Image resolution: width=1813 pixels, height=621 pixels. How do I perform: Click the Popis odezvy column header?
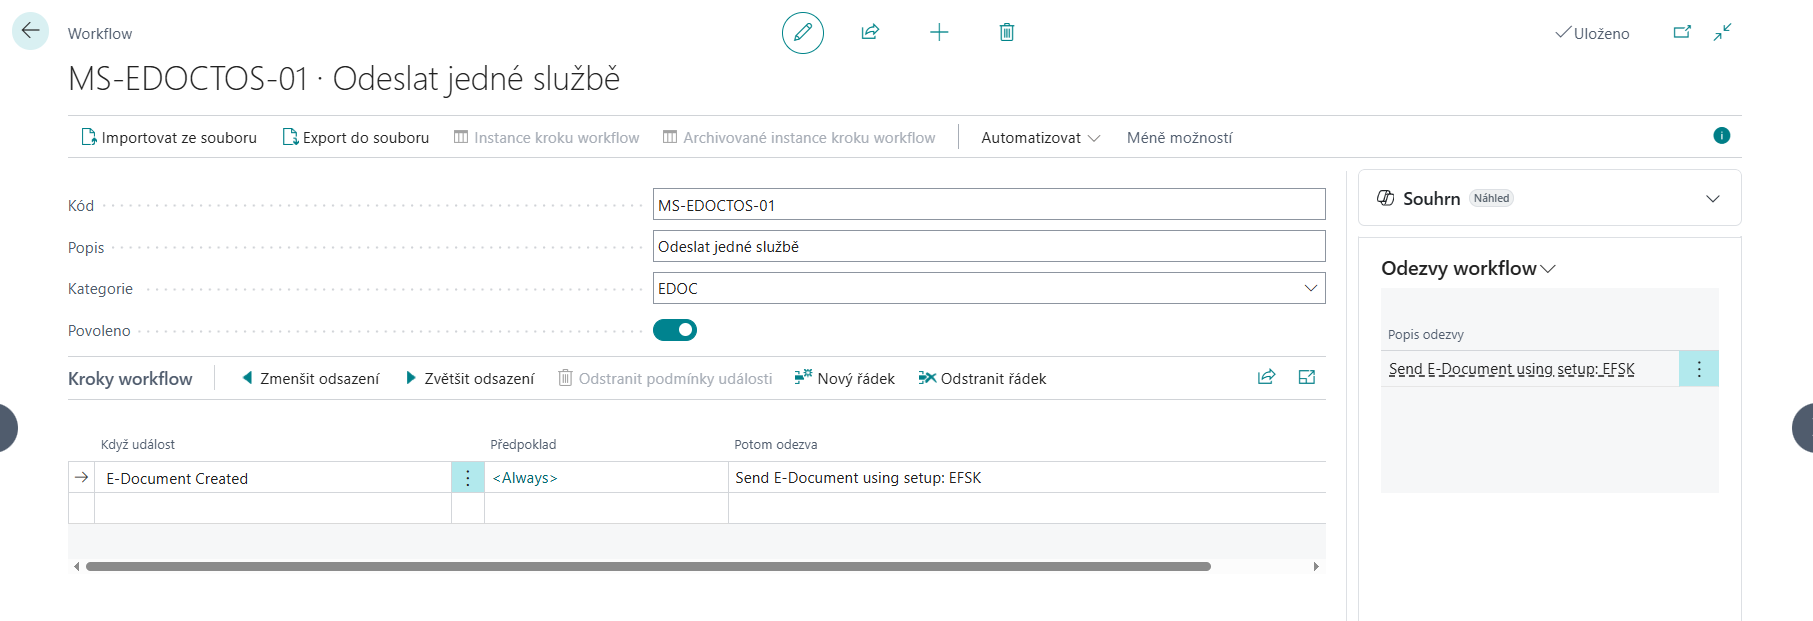1426,334
